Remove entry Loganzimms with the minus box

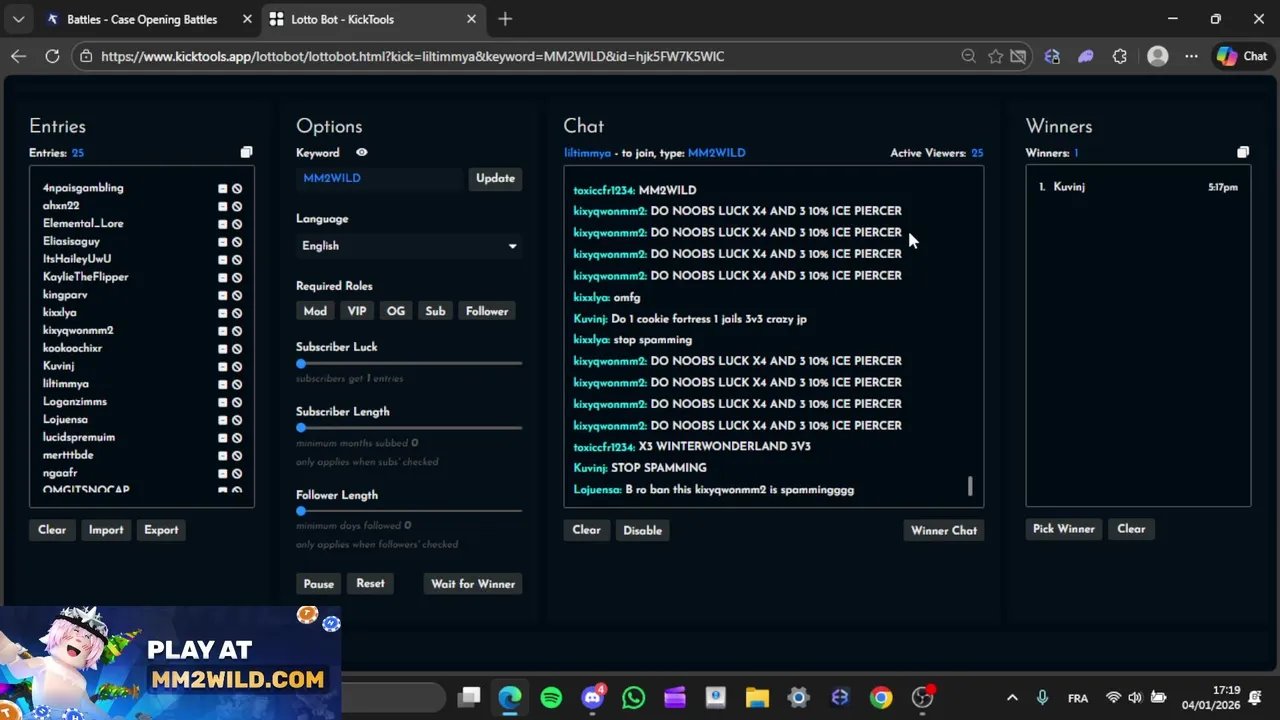point(222,402)
